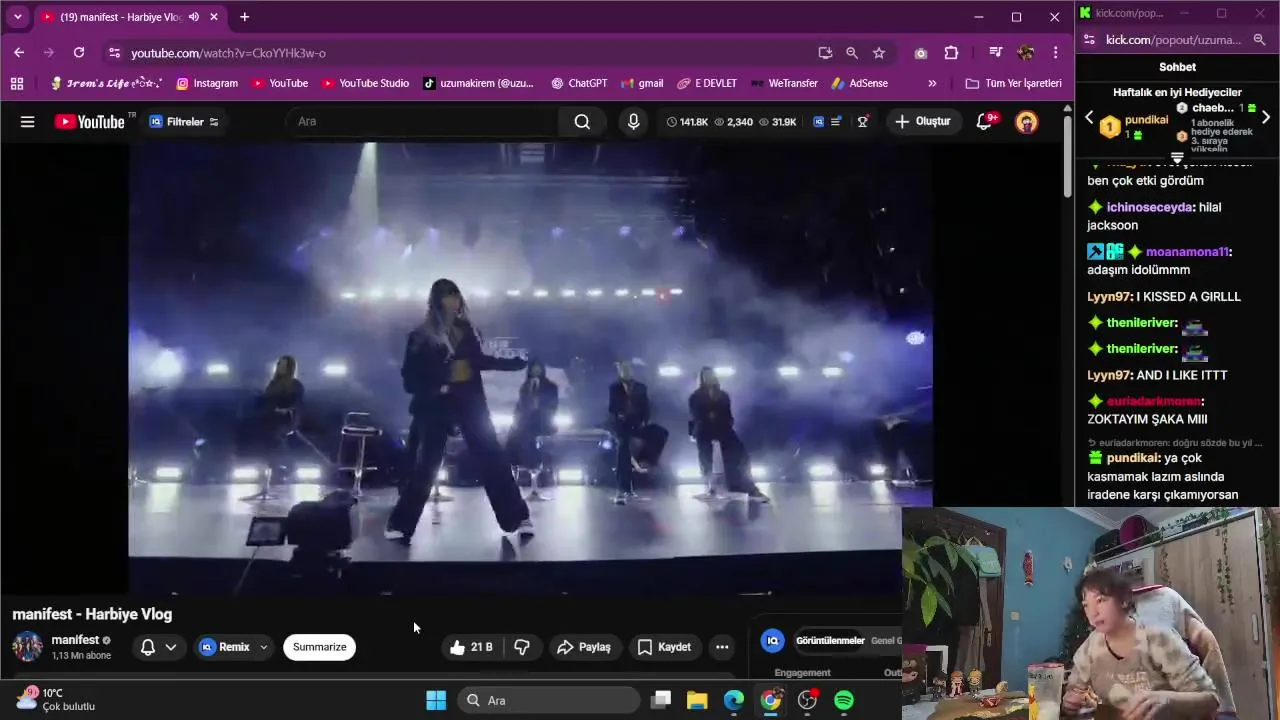
Task: Open a new Chrome tab
Action: coord(244,17)
